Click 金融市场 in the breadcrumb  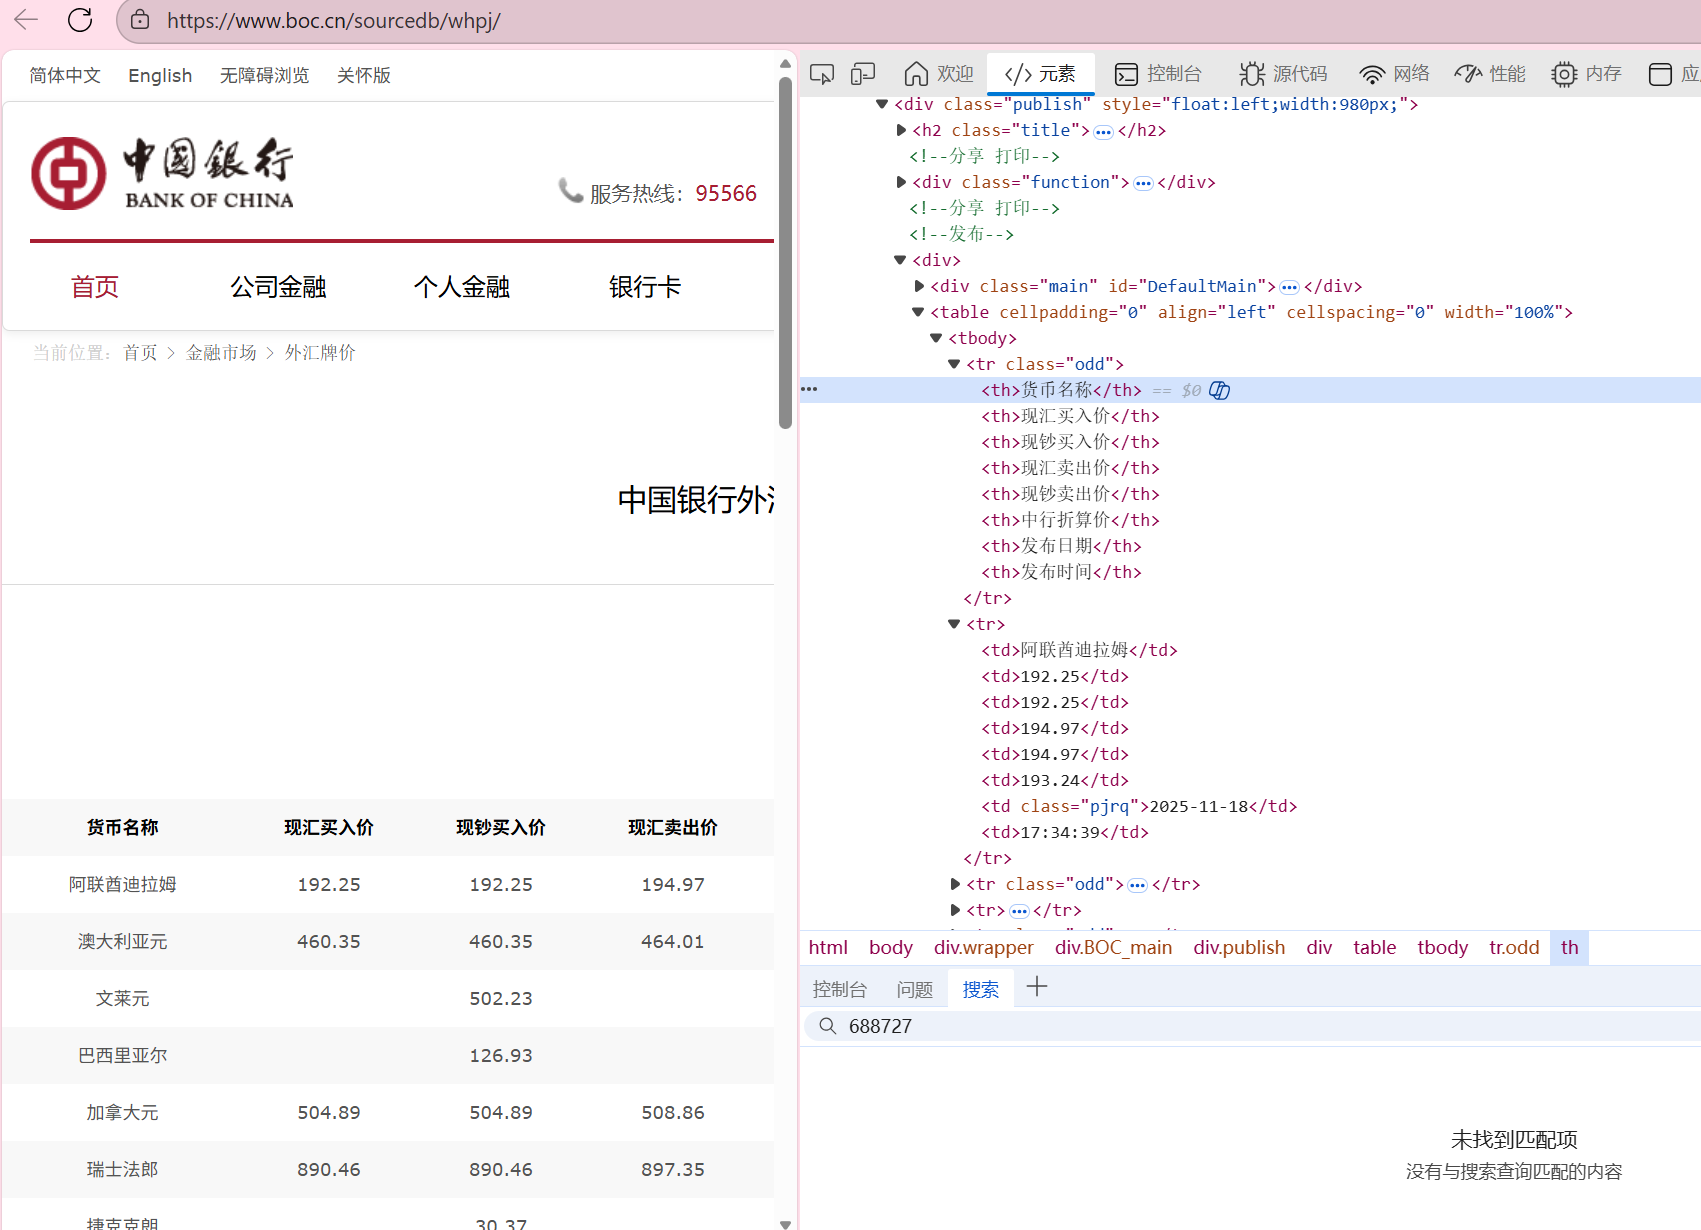[221, 353]
